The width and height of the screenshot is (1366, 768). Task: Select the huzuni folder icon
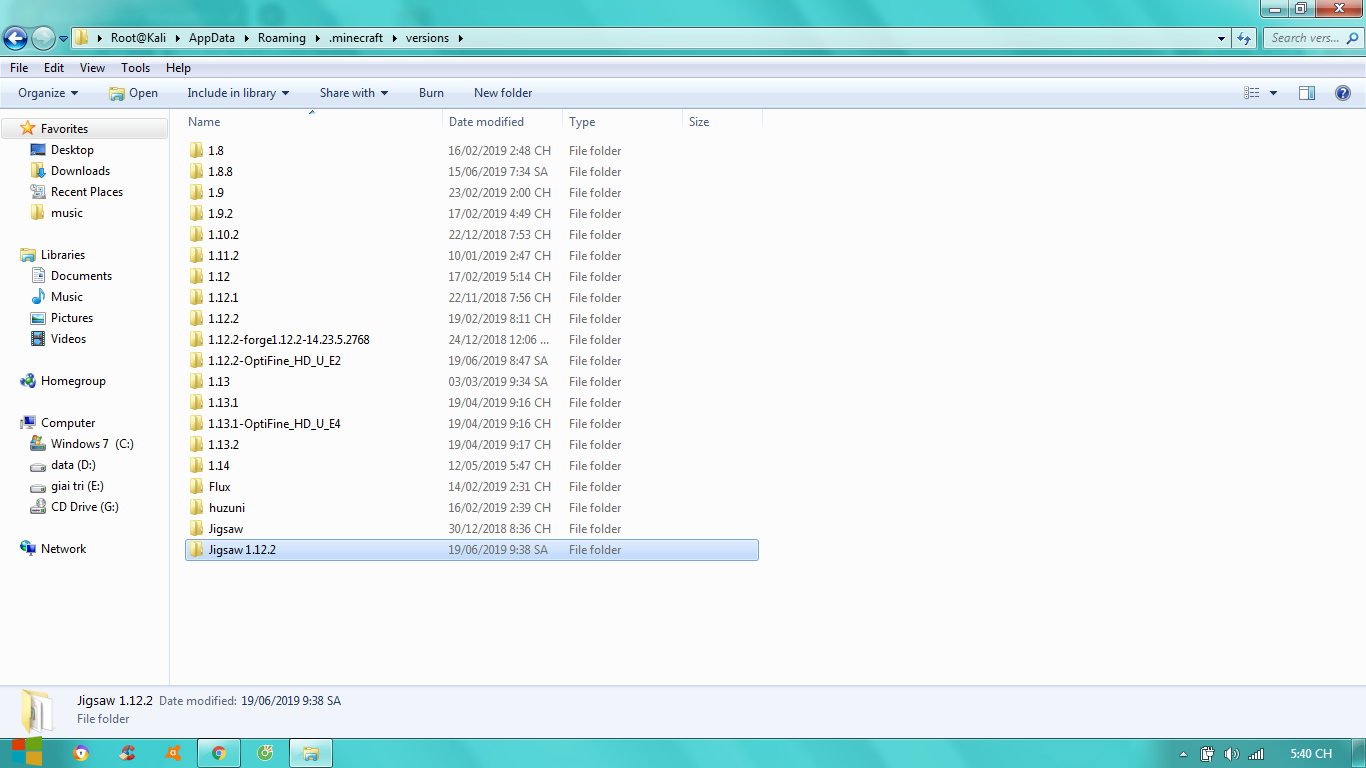196,508
